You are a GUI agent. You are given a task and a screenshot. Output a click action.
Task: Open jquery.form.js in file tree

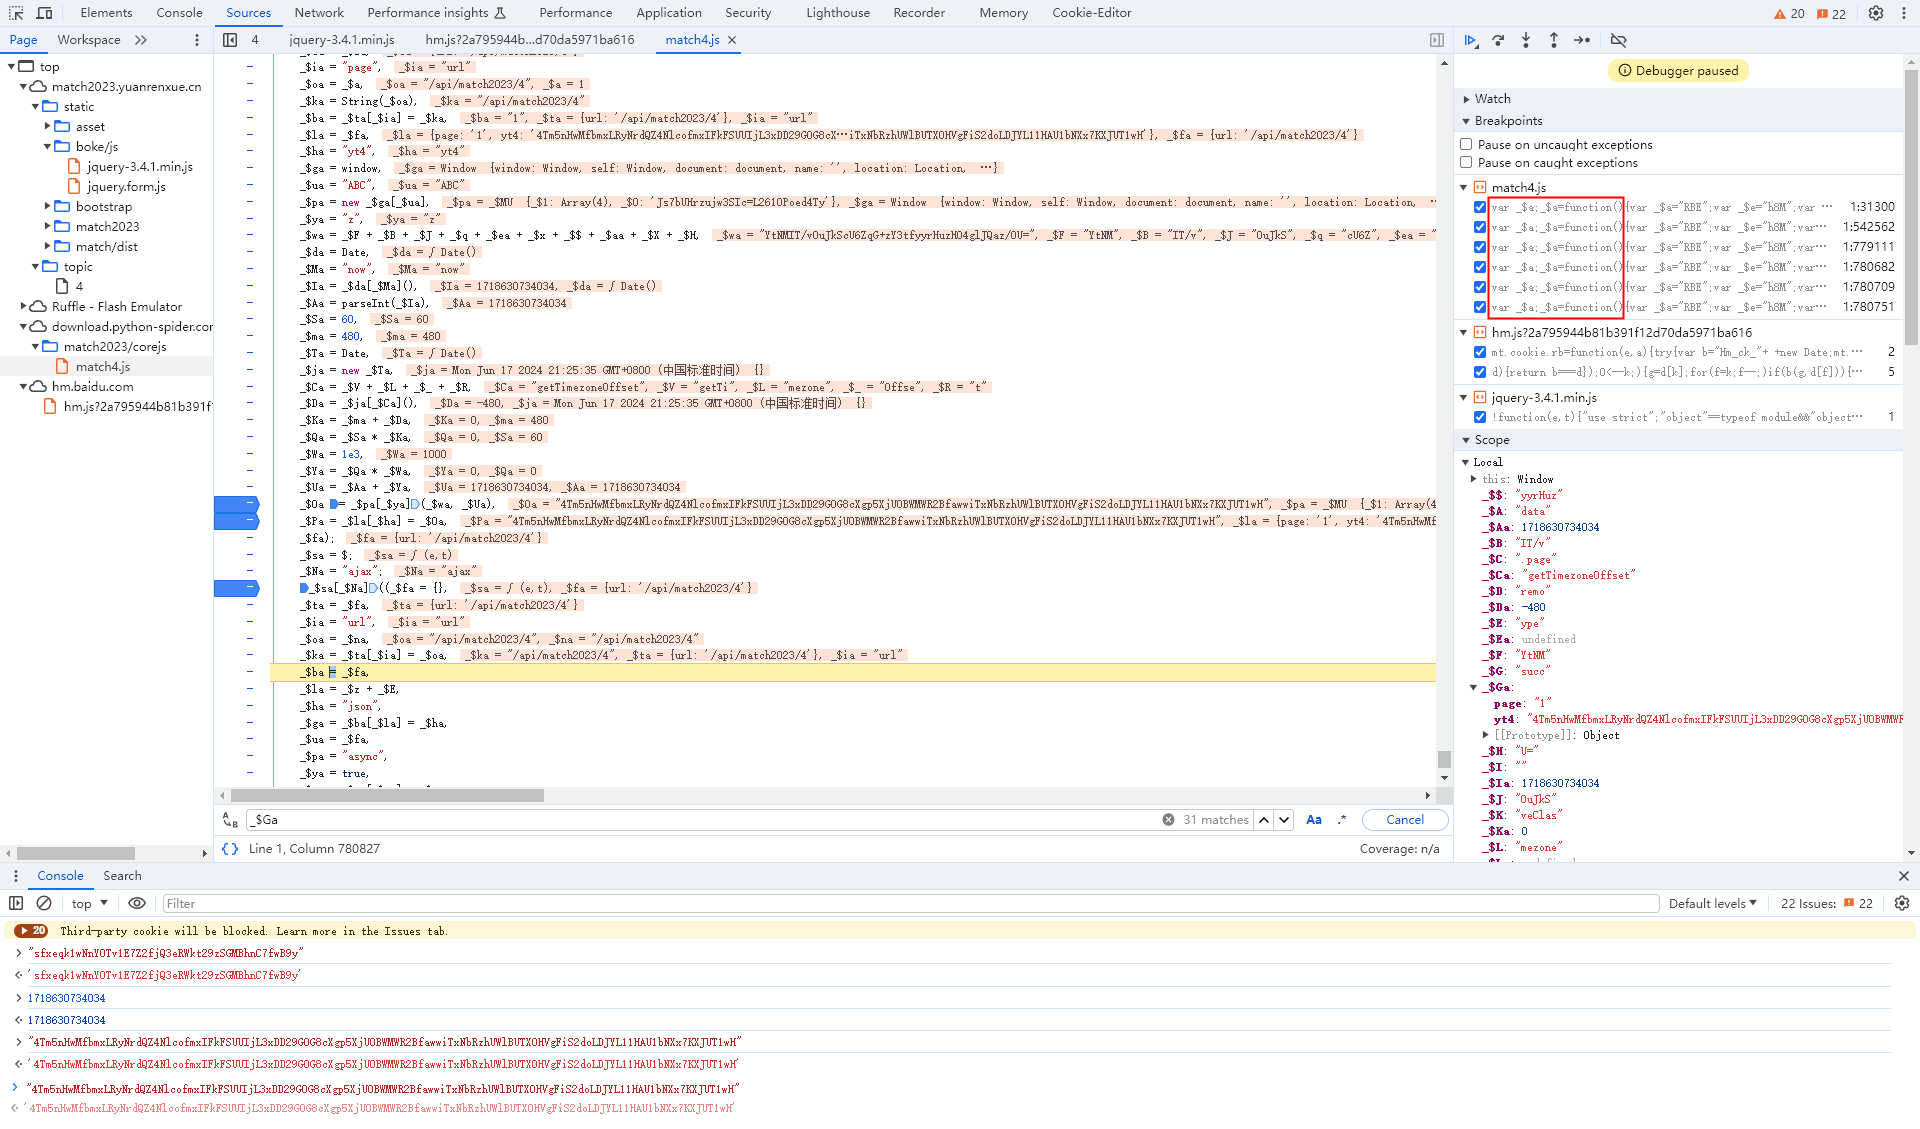126,187
